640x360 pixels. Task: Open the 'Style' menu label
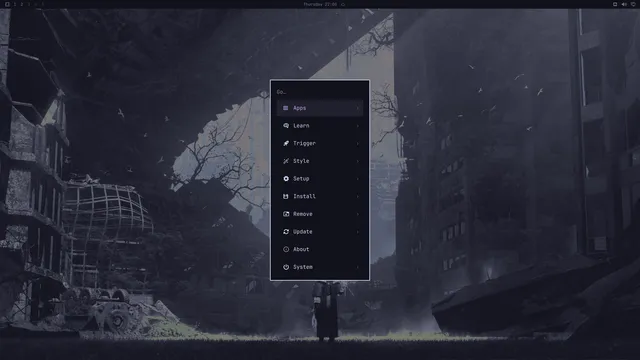pyautogui.click(x=301, y=161)
